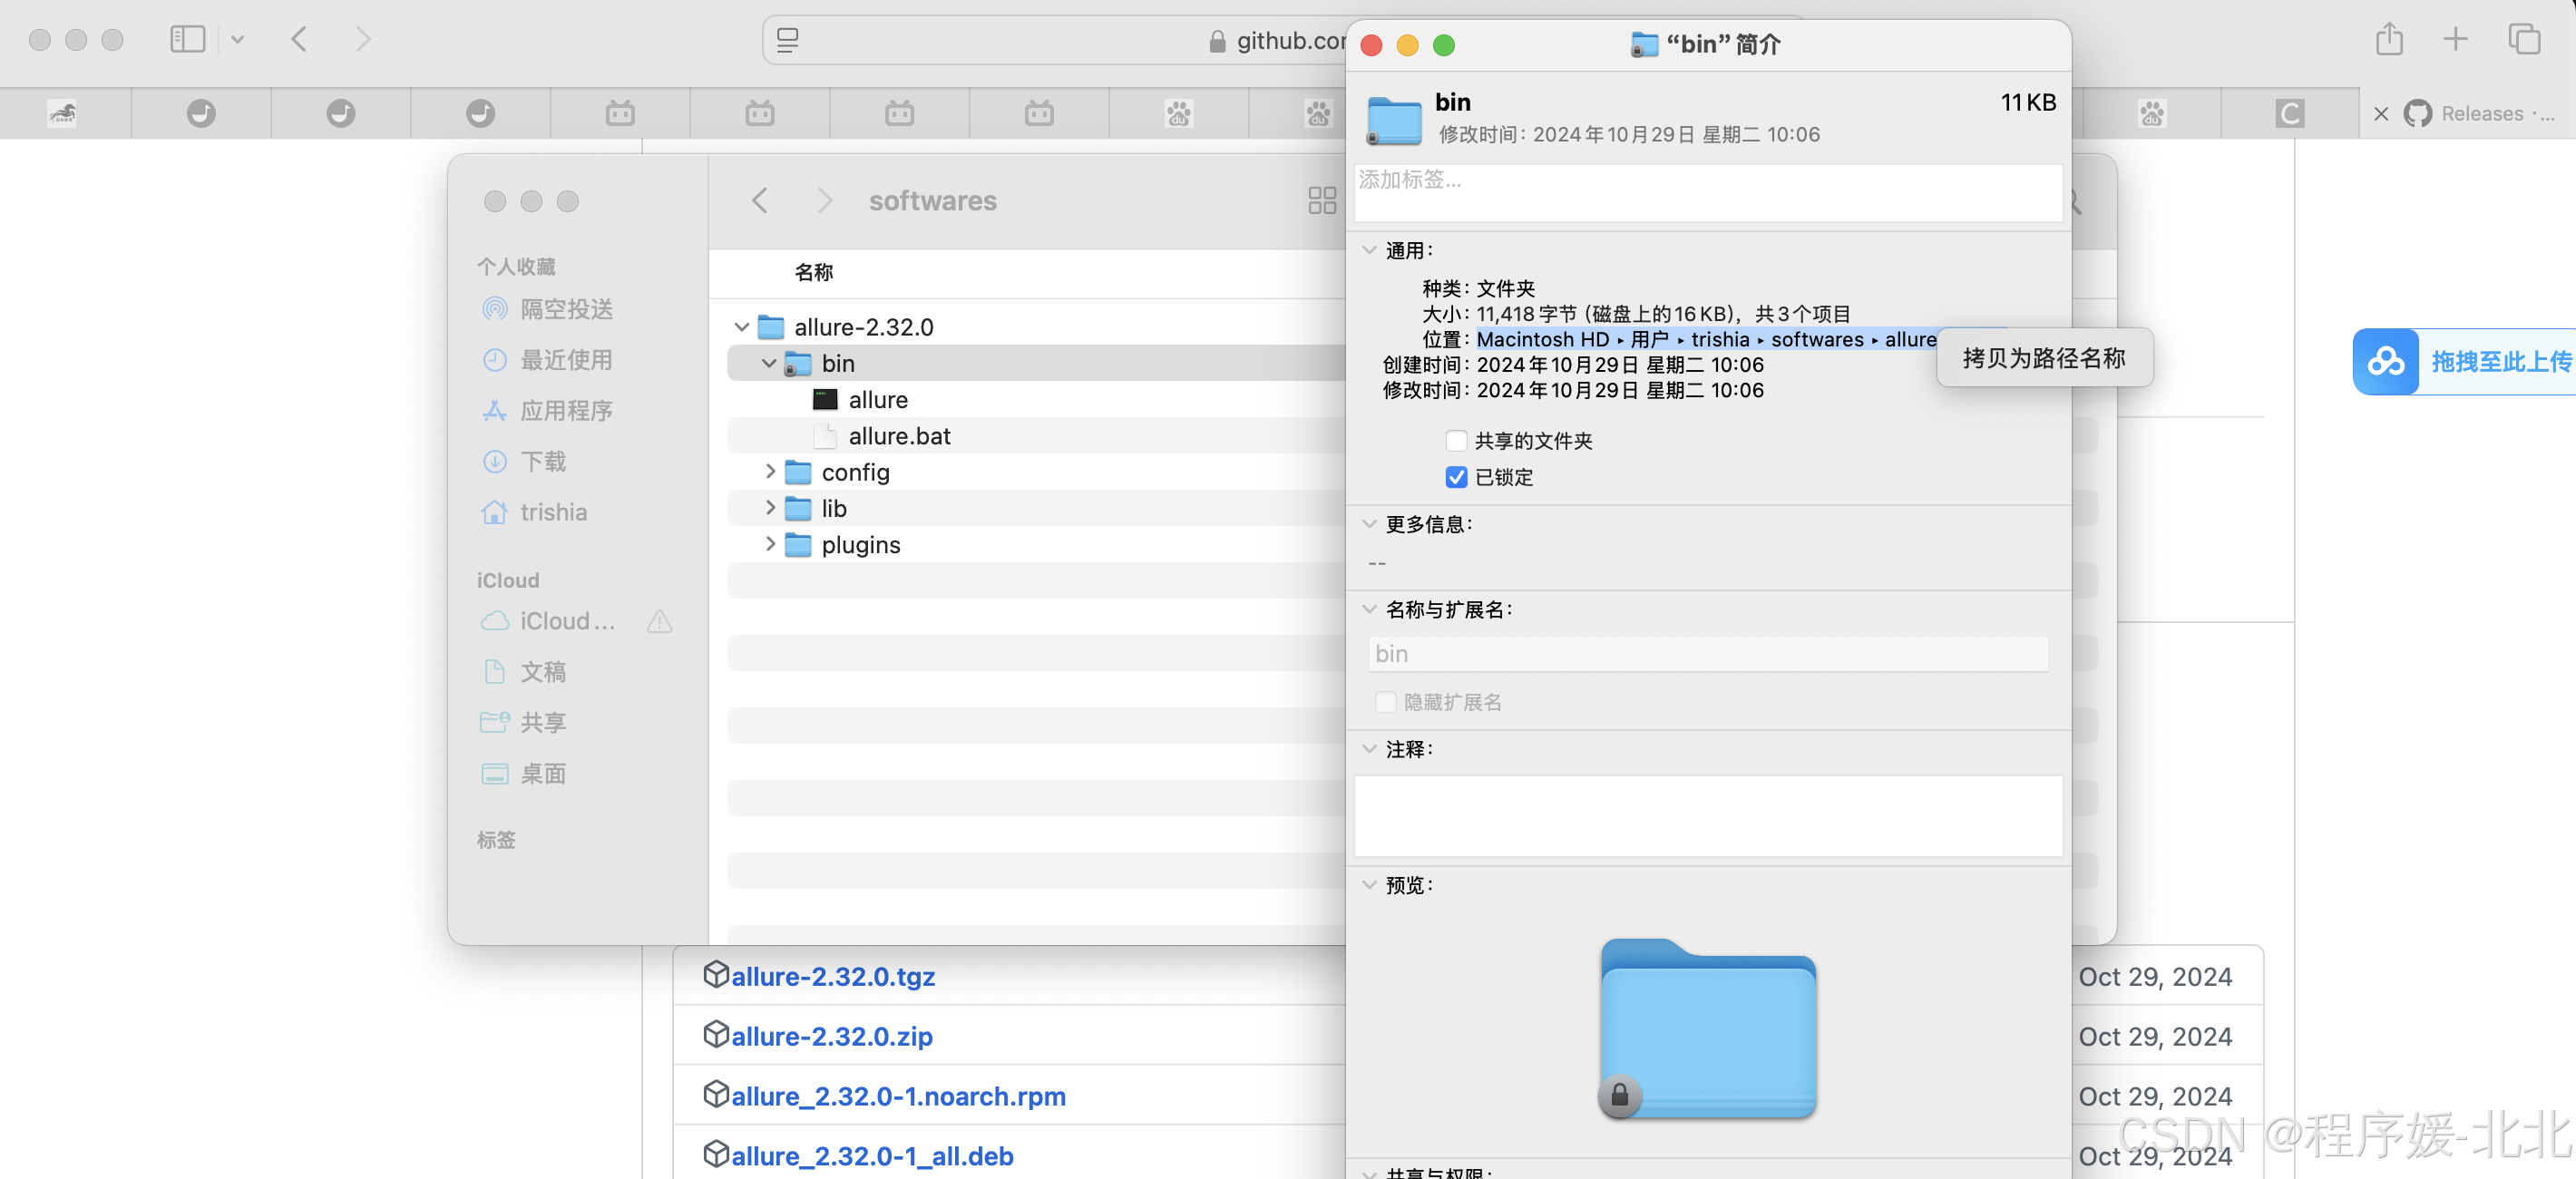Choose 拷贝为路径名称 menu item
This screenshot has height=1179, width=2576.
click(2044, 358)
